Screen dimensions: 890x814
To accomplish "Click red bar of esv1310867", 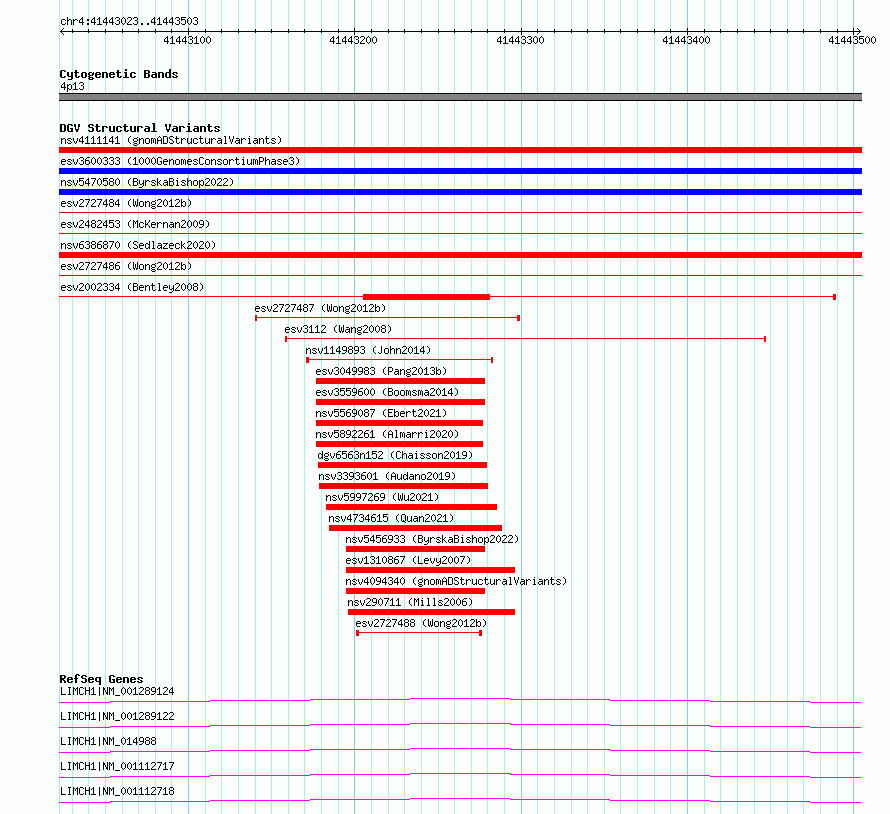I will [430, 570].
